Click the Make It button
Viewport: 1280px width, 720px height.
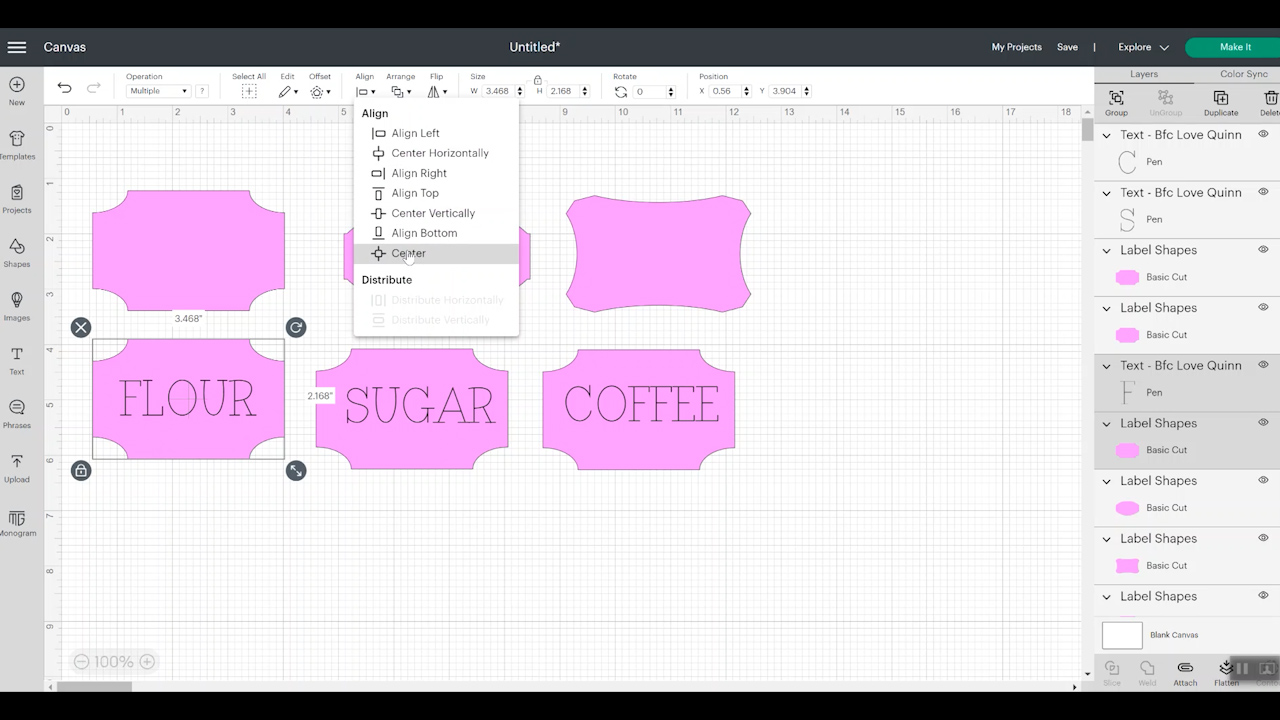[x=1235, y=47]
